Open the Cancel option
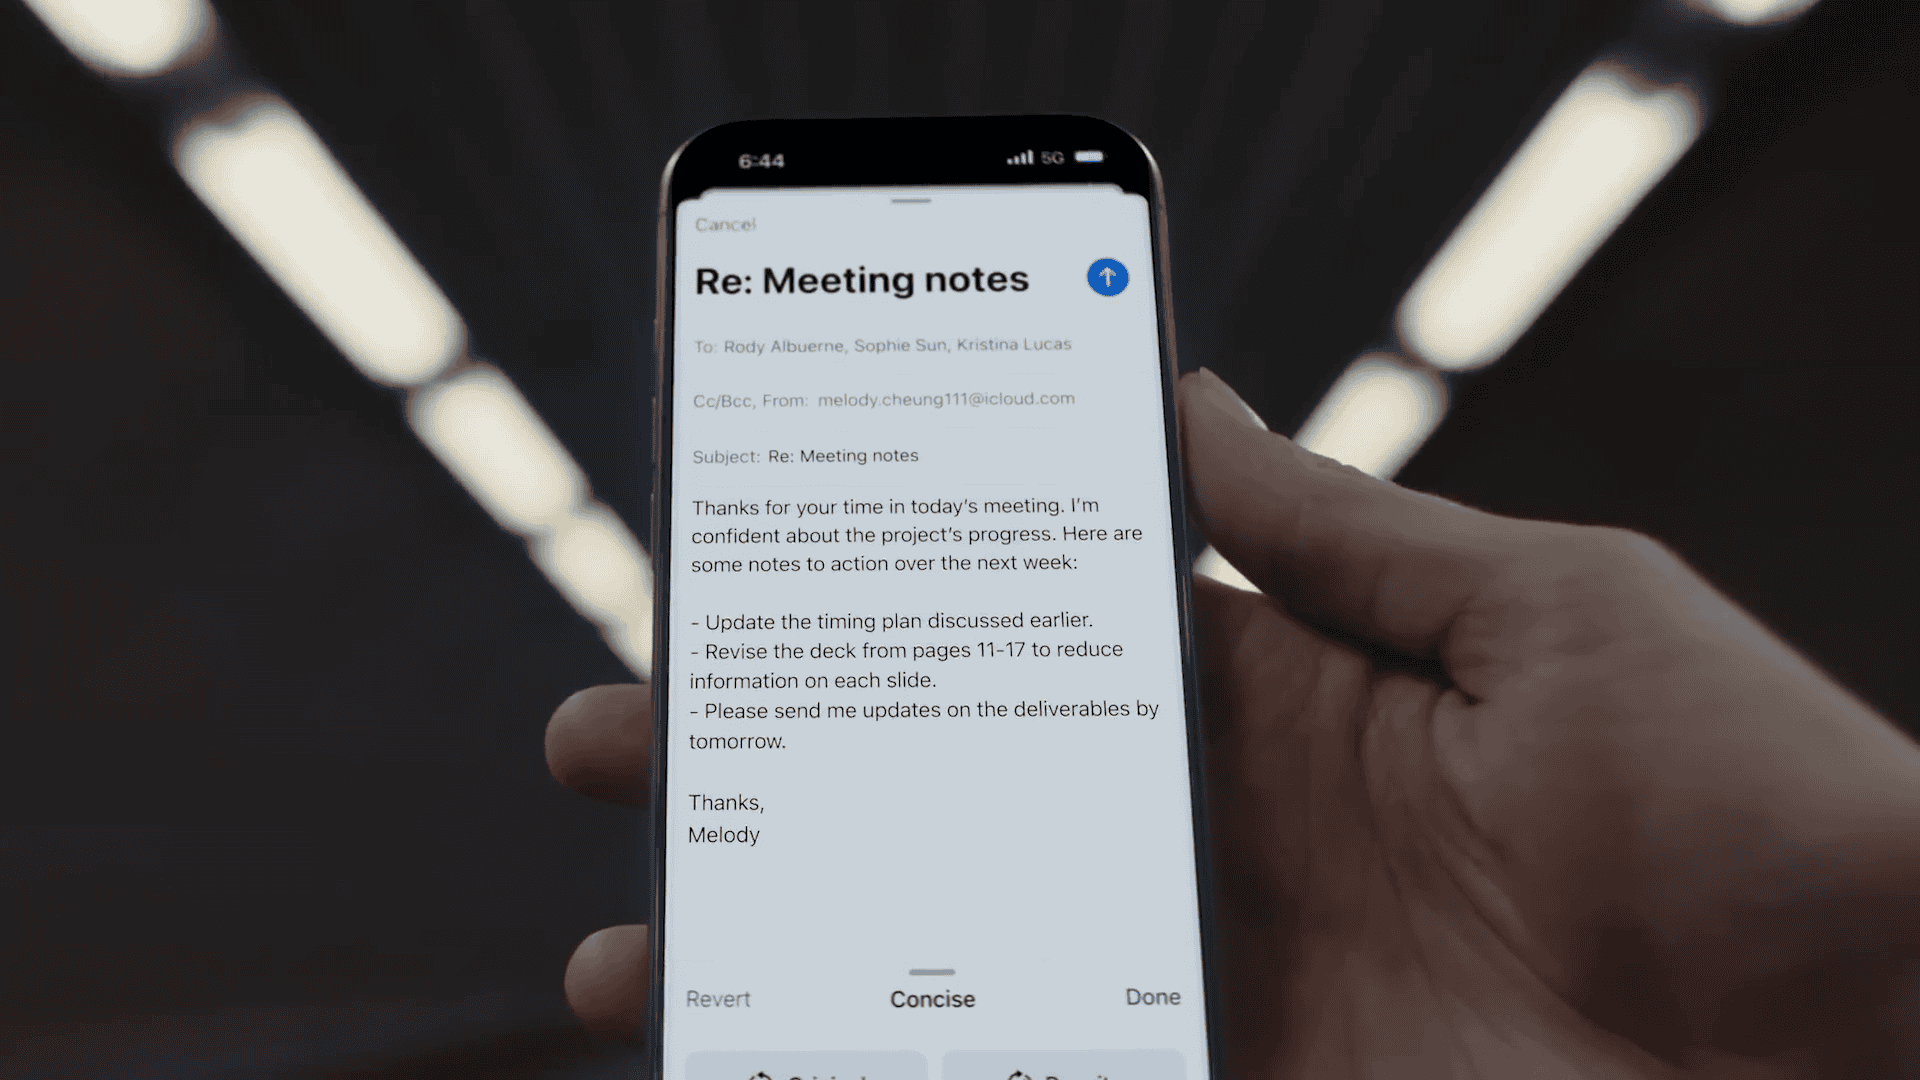The width and height of the screenshot is (1920, 1080). [x=725, y=223]
